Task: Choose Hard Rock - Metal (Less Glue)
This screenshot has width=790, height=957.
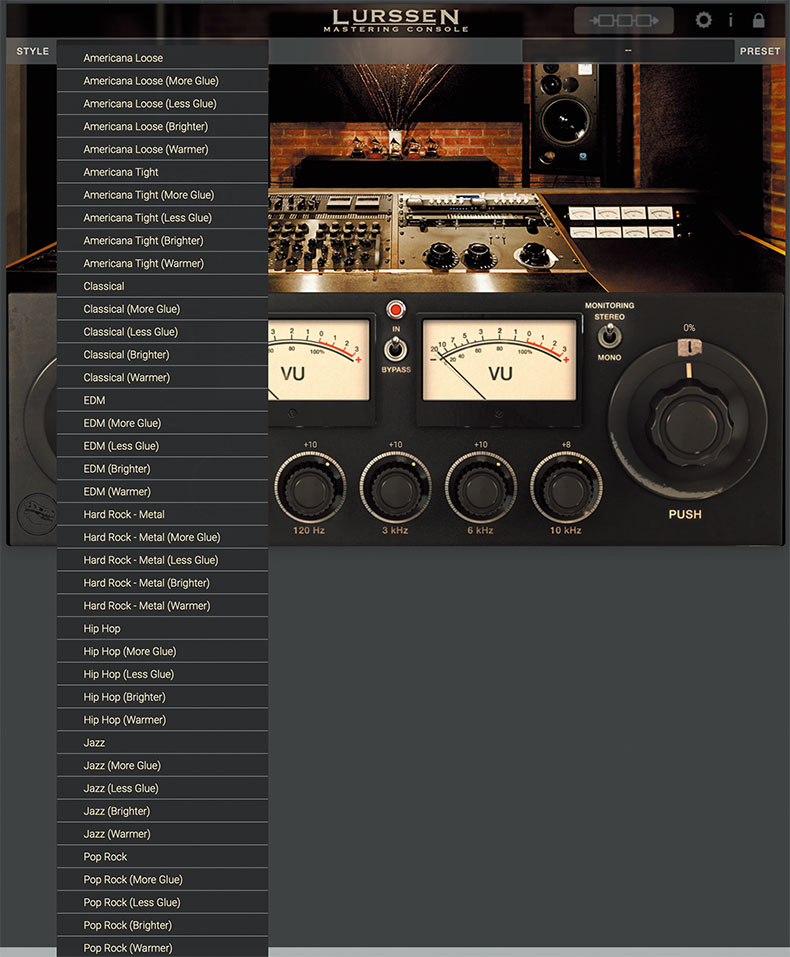Action: point(162,560)
